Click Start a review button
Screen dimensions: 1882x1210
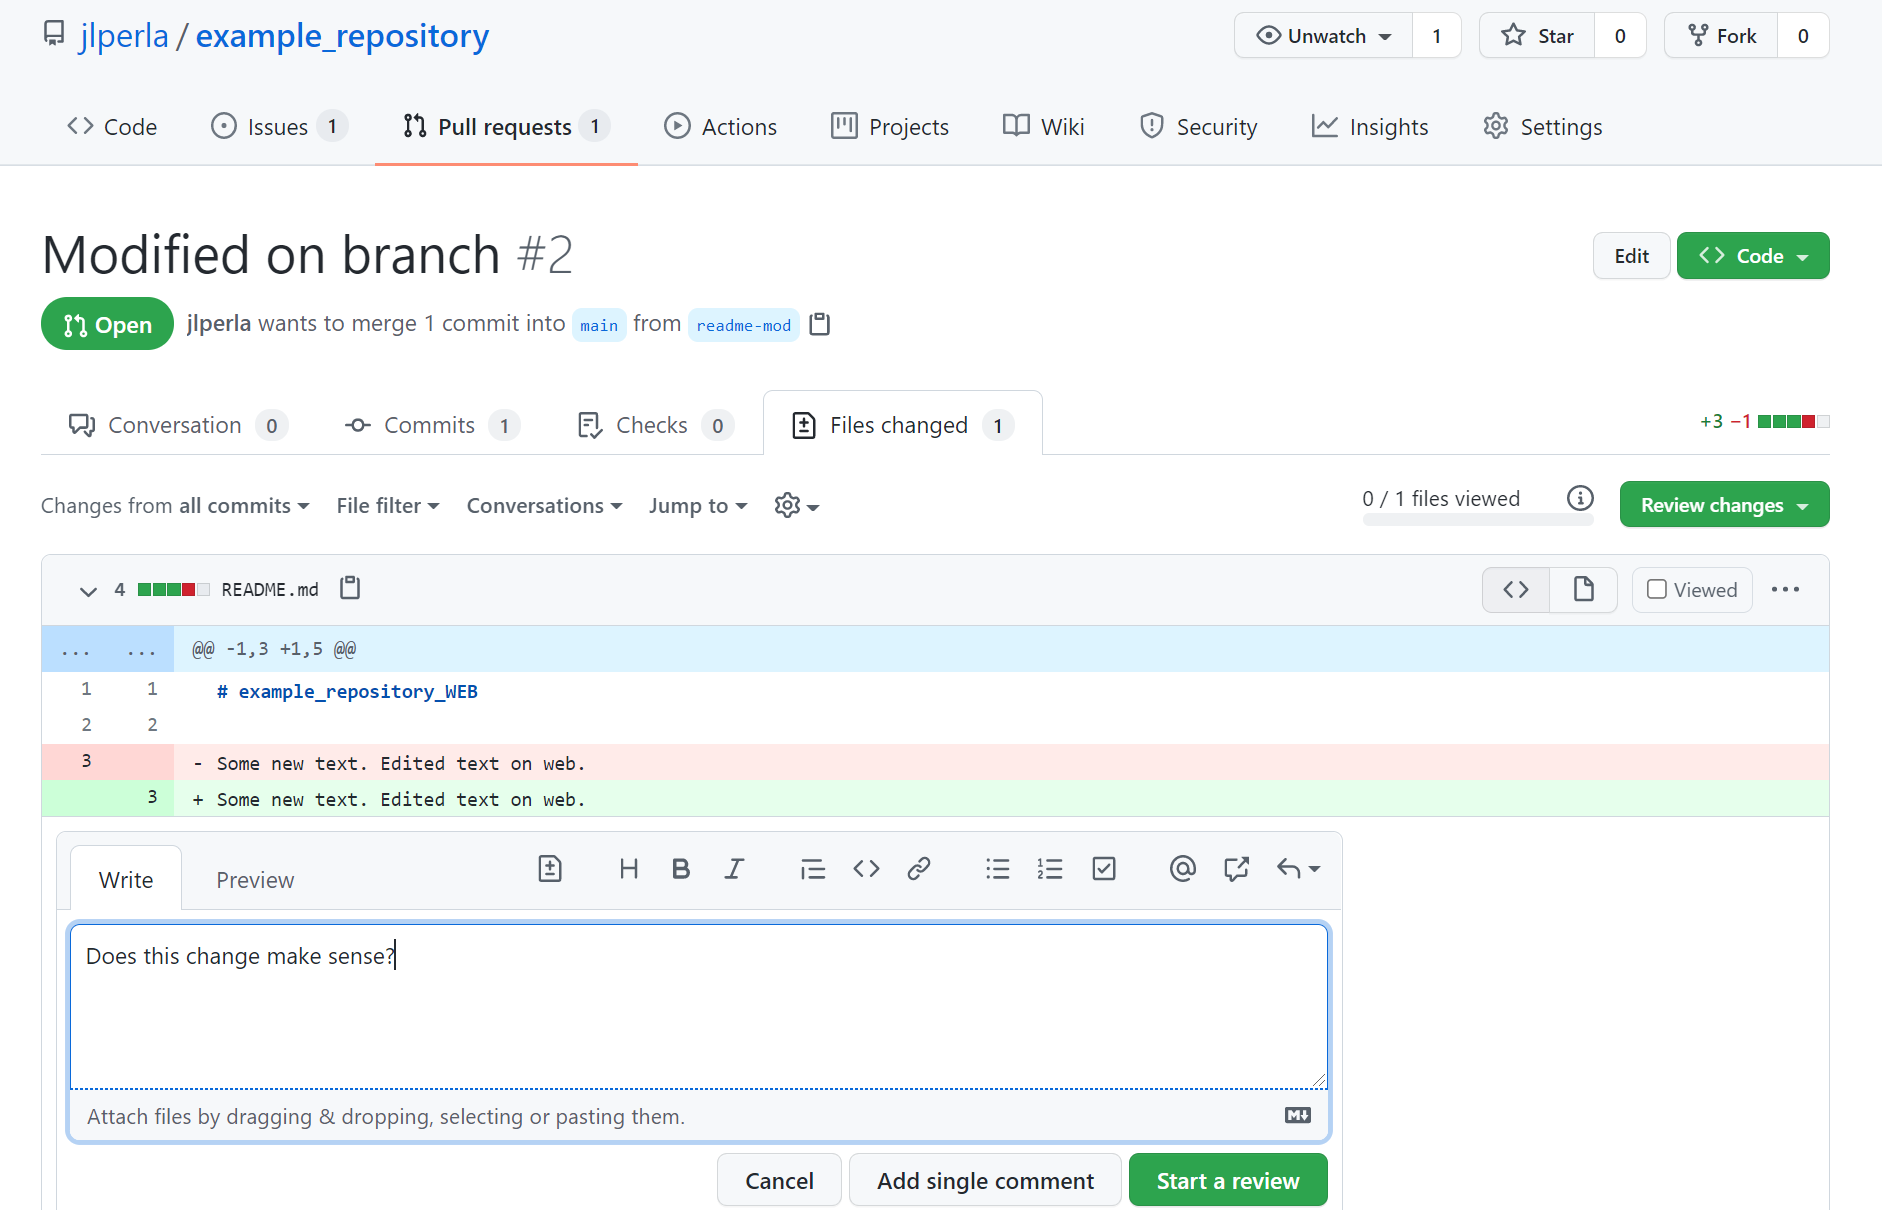point(1227,1181)
